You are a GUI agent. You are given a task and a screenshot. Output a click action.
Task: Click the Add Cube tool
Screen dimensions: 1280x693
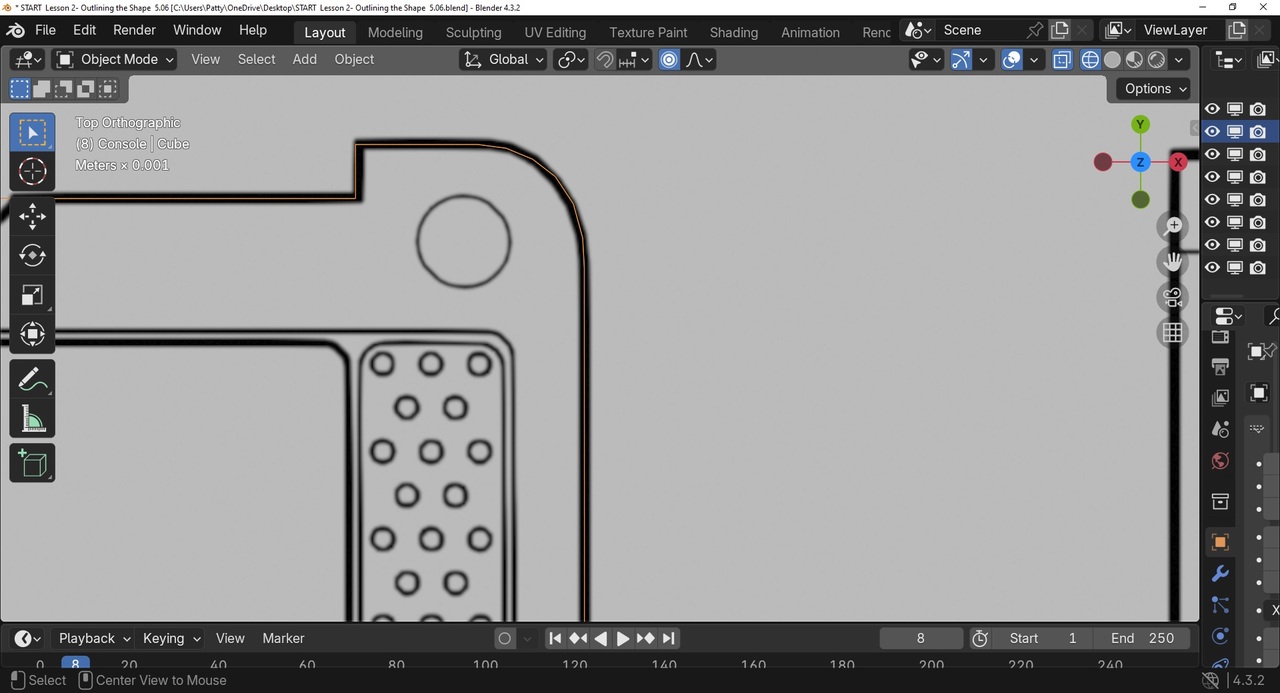(32, 464)
